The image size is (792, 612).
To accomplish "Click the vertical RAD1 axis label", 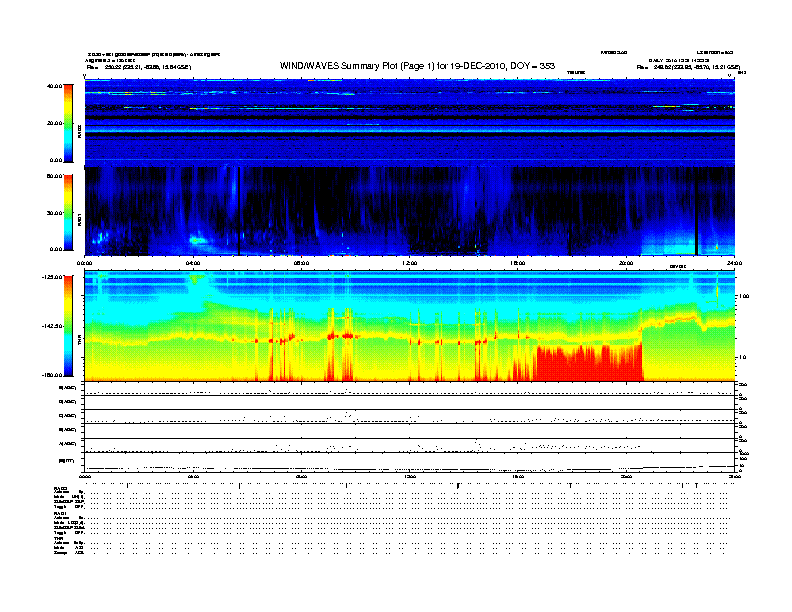I will 79,219.
